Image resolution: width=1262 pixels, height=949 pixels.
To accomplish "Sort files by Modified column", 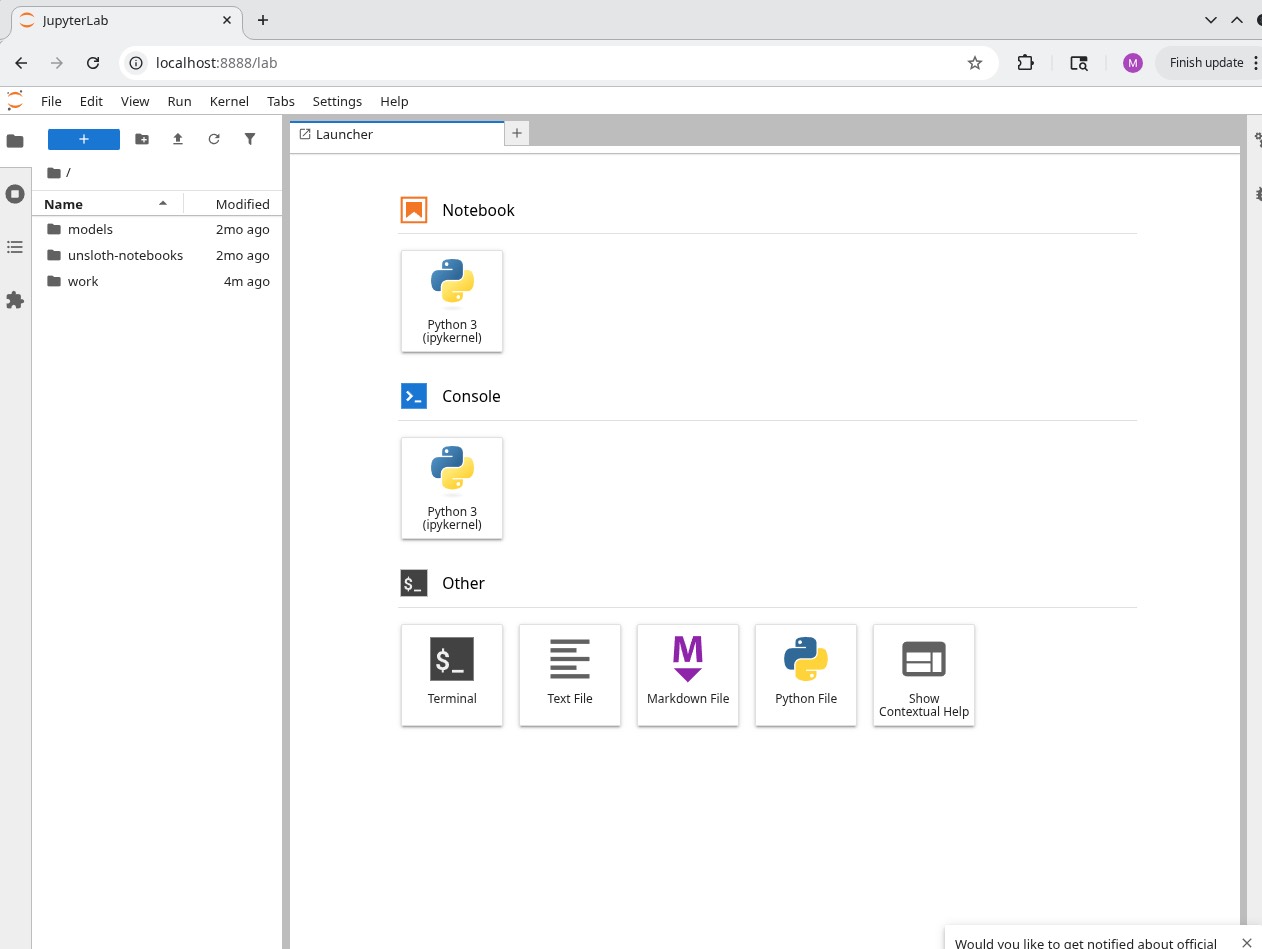I will click(x=242, y=204).
